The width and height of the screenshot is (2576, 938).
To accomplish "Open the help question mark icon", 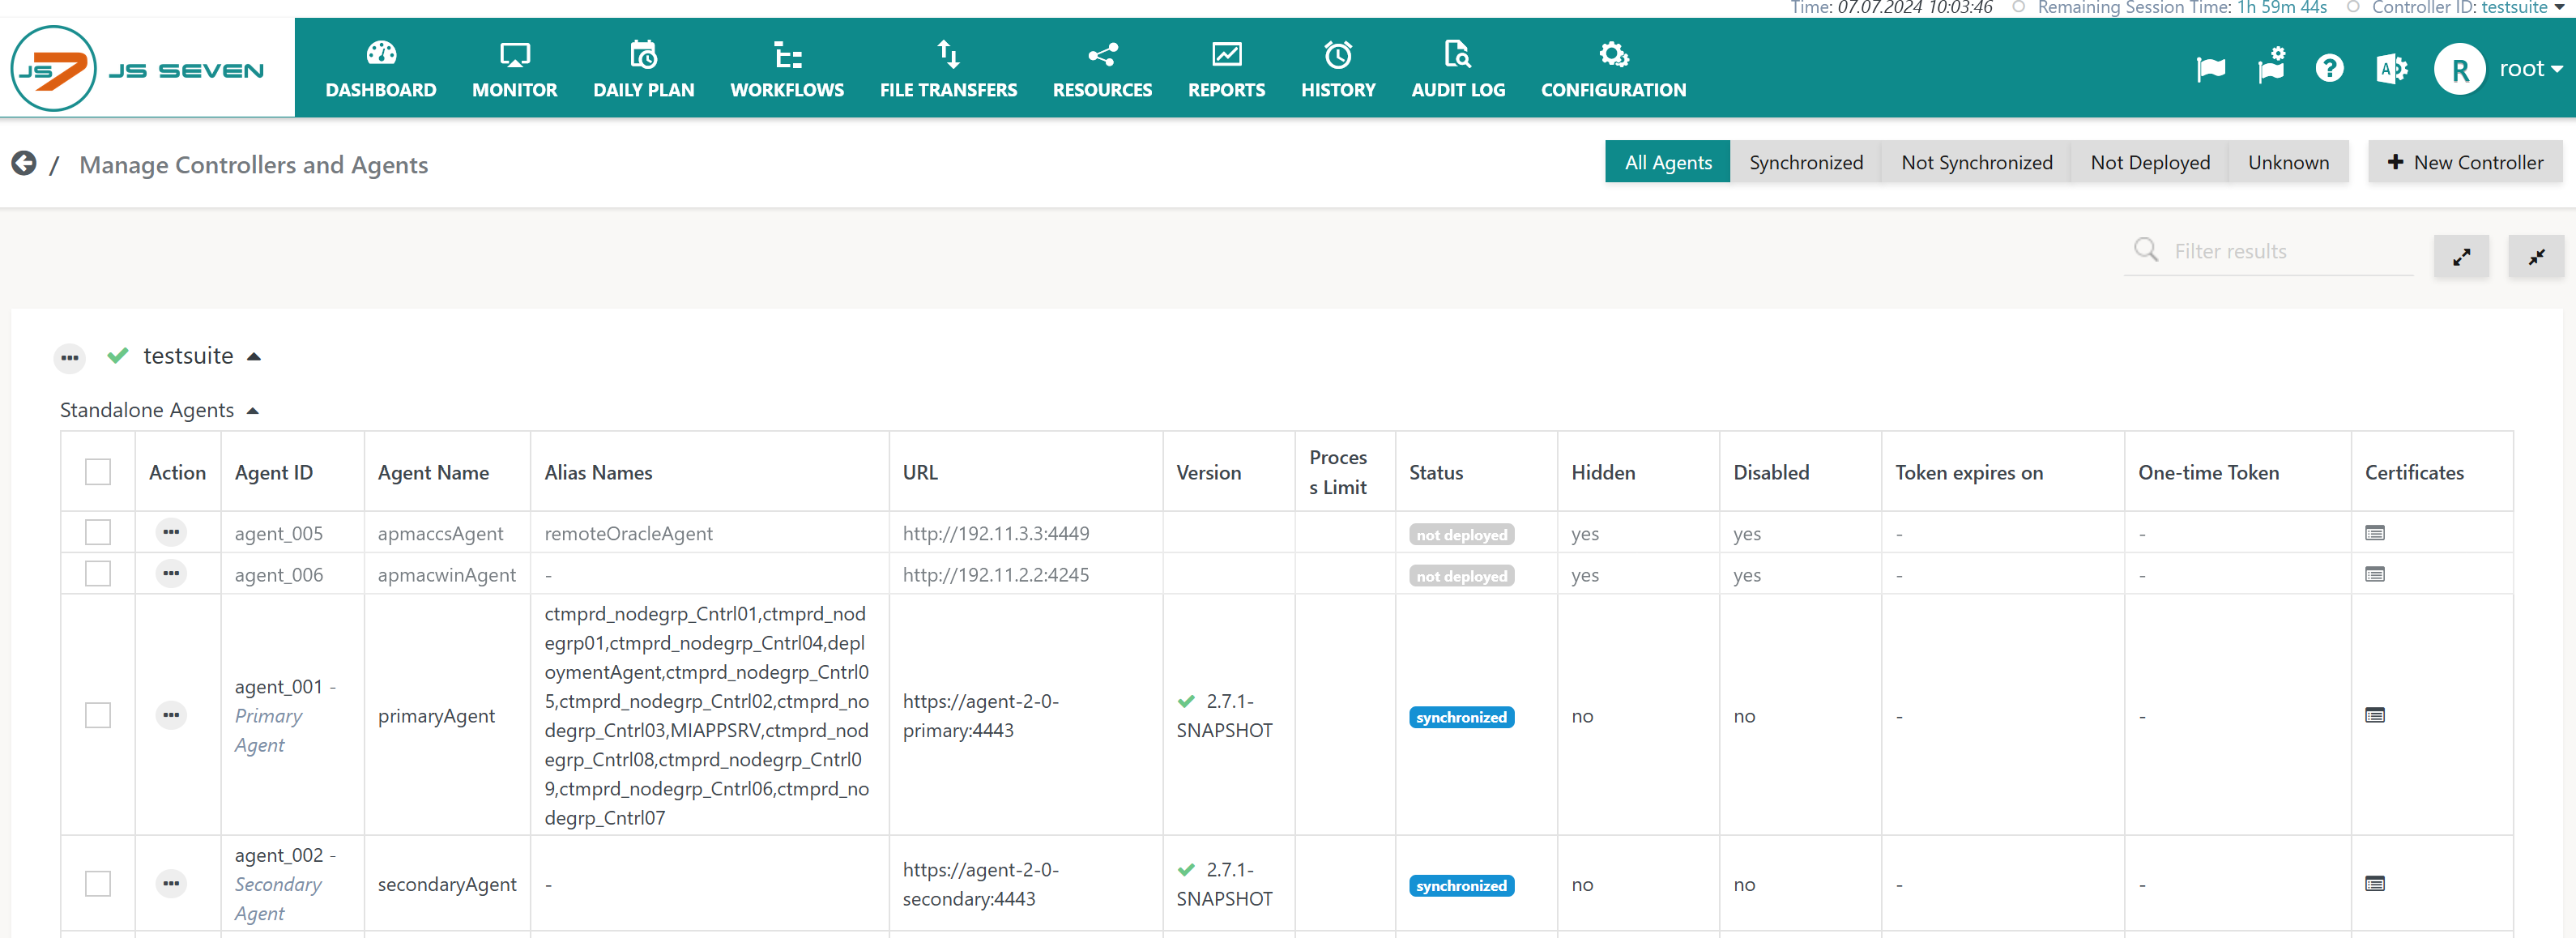I will [x=2329, y=68].
